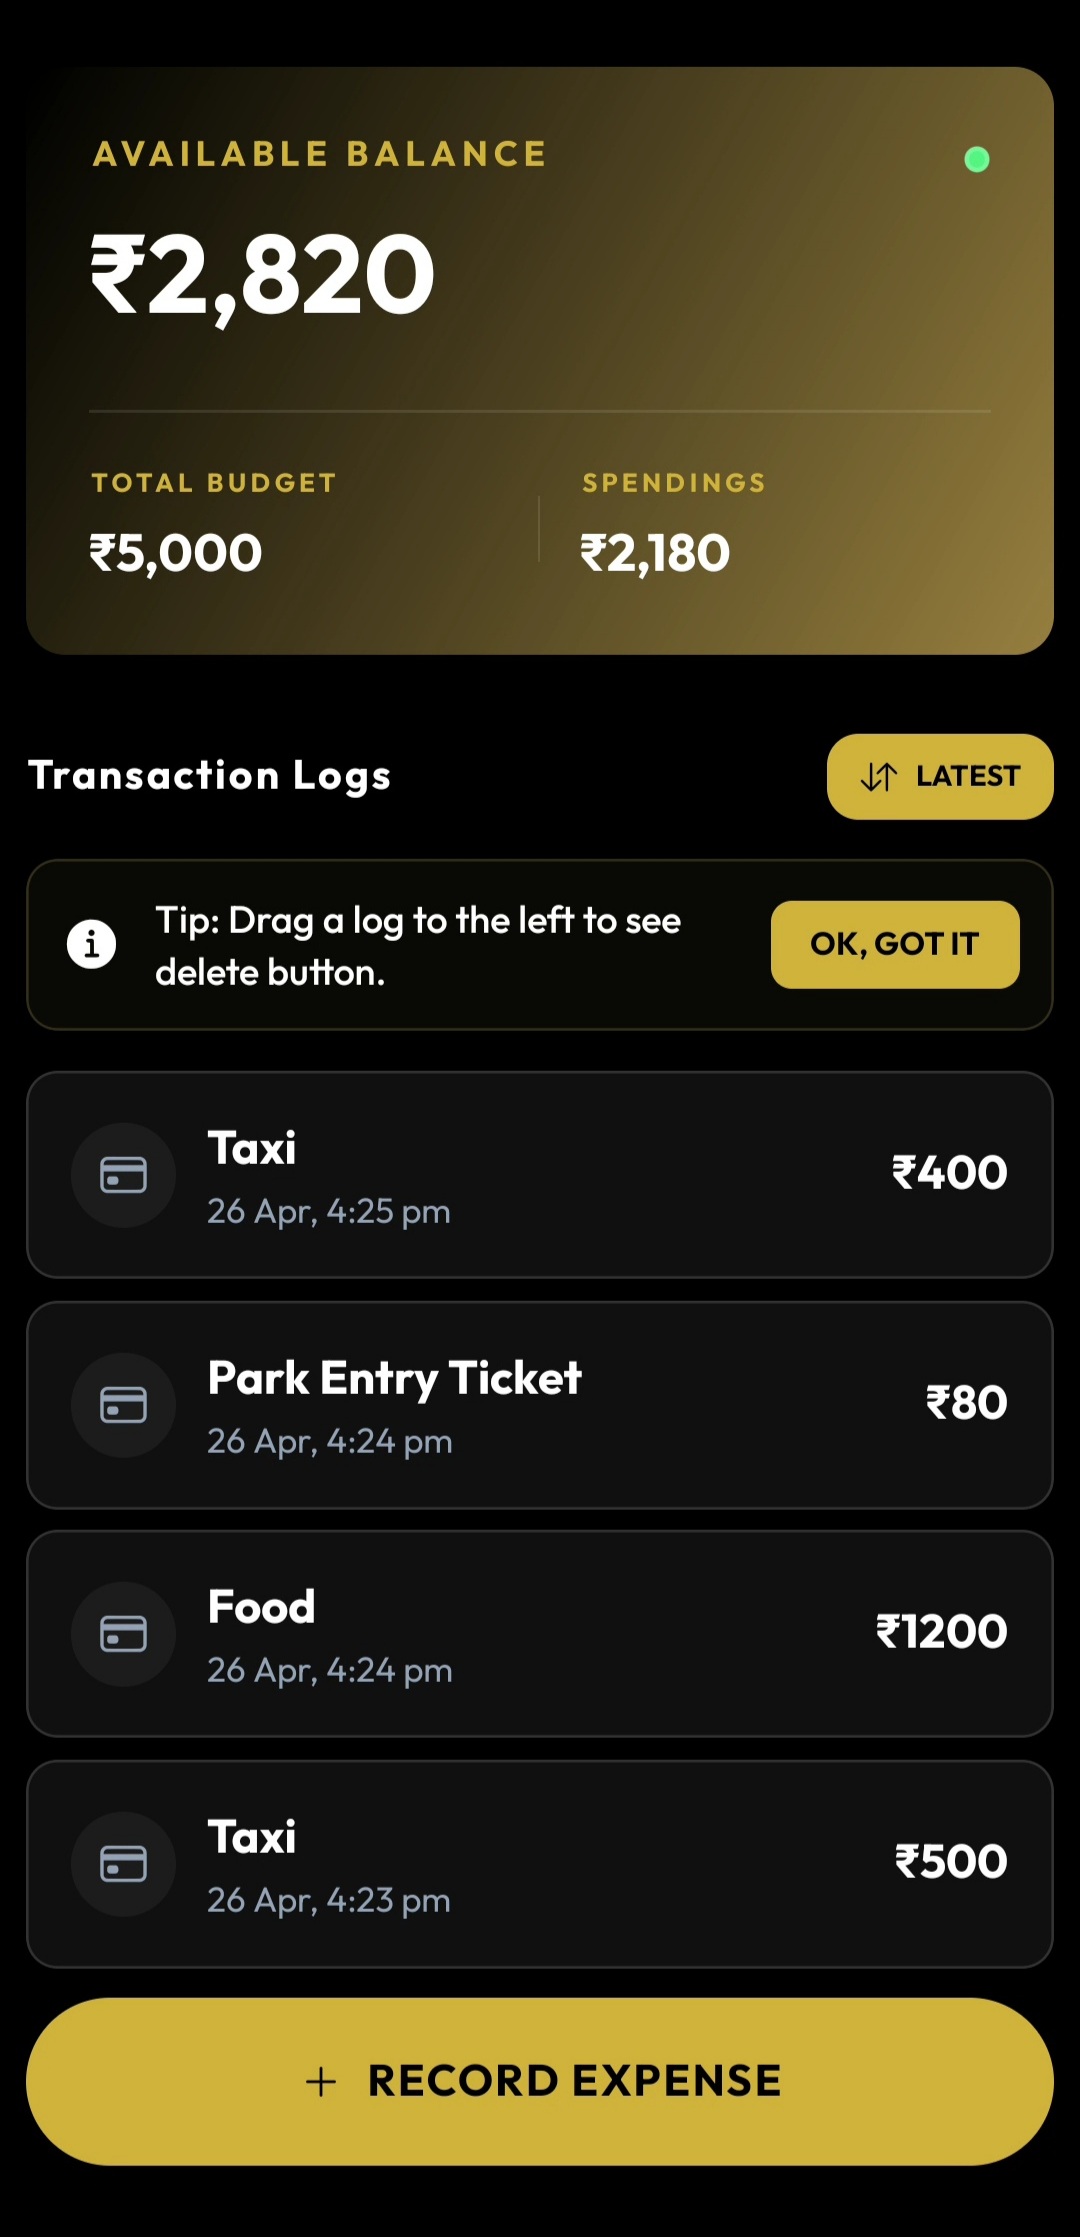Tap the card icon on the ₹500 Taxi log
This screenshot has width=1080, height=2237.
click(123, 1864)
